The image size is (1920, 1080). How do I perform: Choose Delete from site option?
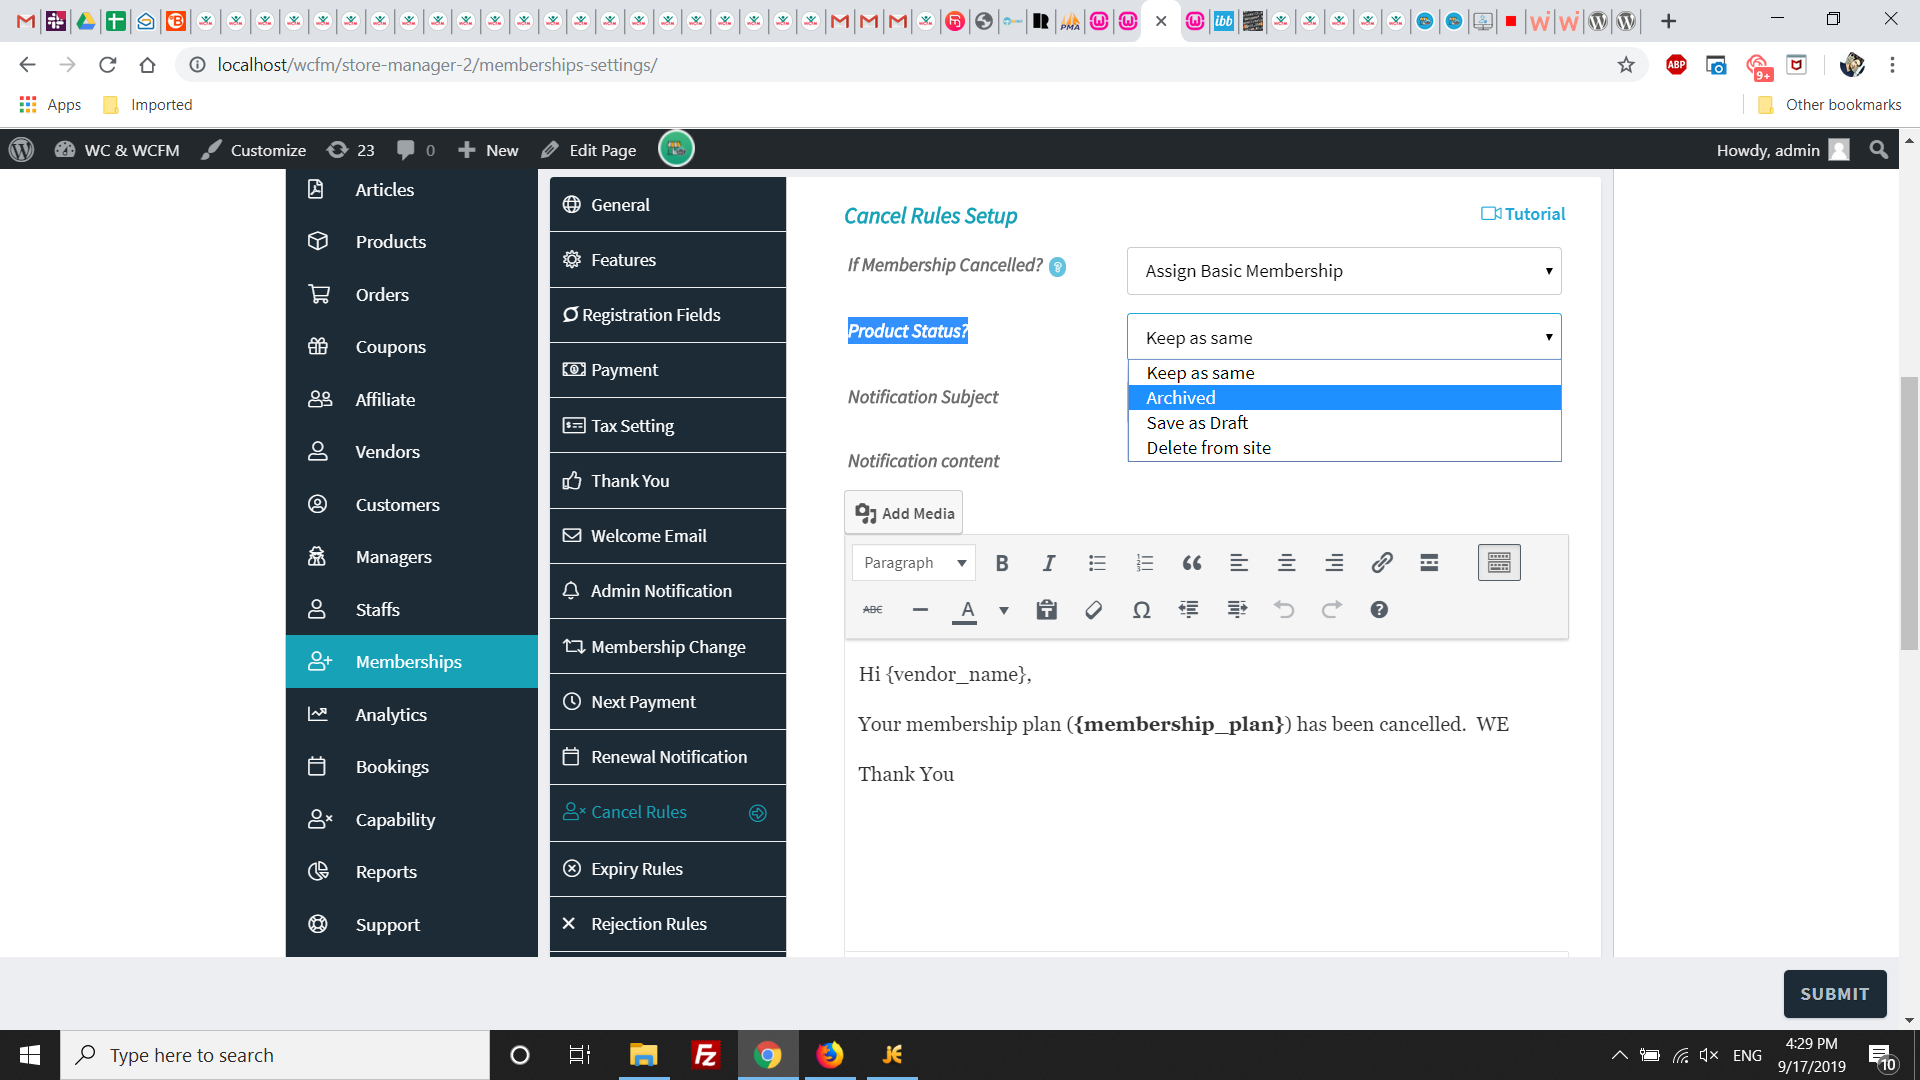[x=1344, y=448]
